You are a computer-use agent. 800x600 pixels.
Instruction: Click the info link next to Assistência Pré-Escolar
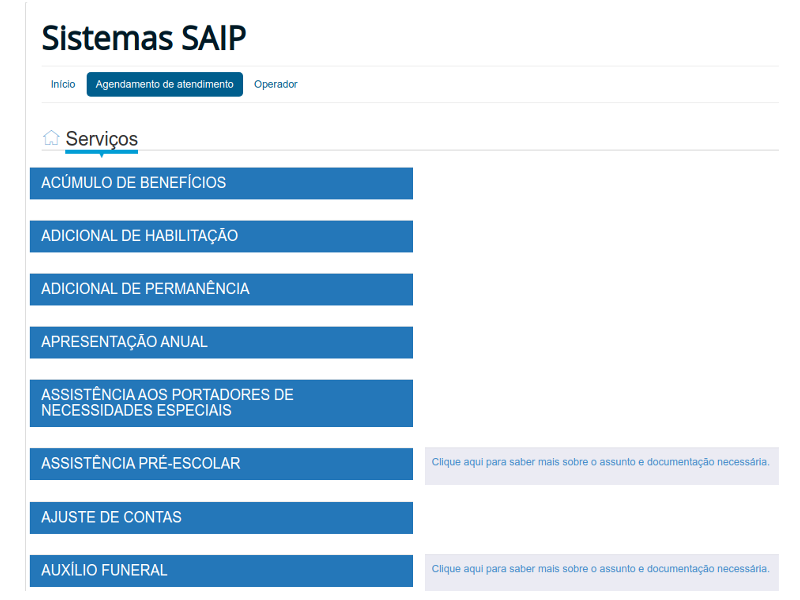click(x=600, y=462)
